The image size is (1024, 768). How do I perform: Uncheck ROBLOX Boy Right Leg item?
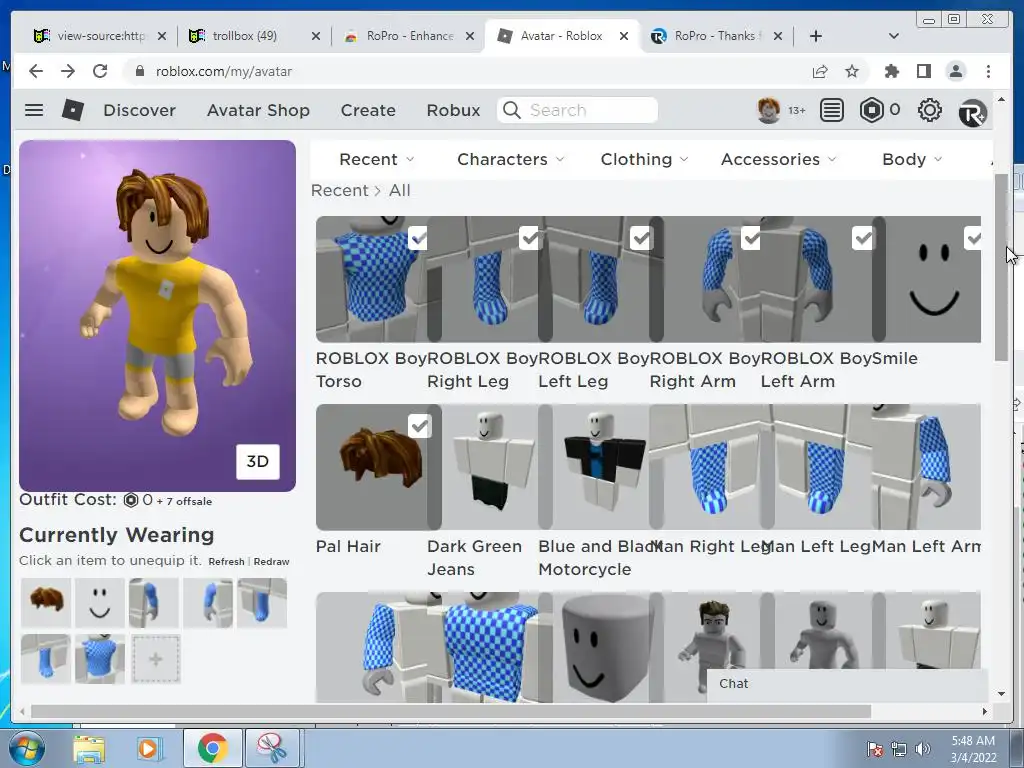tap(529, 238)
